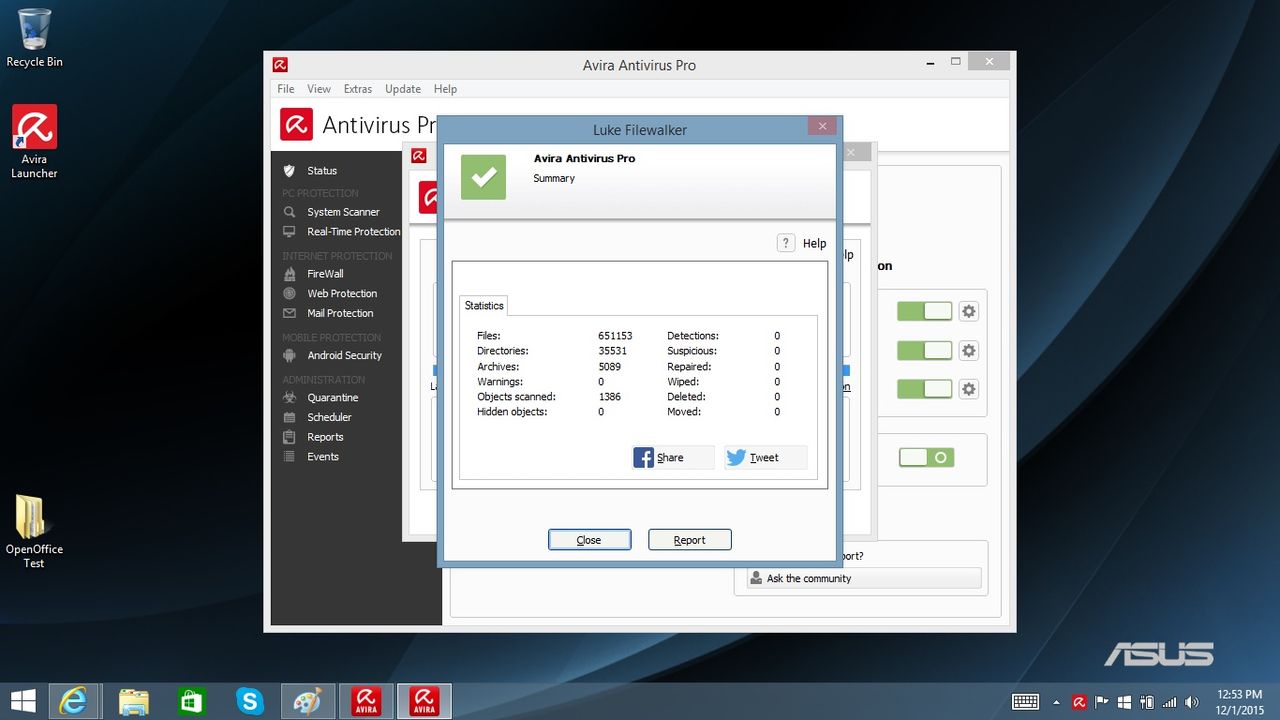Click the Help text link in the Summary dialog
The image size is (1280, 720).
[814, 243]
